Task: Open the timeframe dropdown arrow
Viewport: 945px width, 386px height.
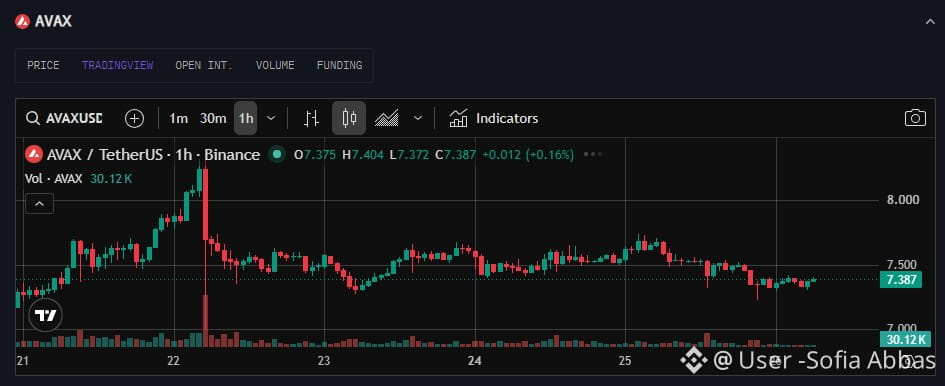Action: point(271,118)
